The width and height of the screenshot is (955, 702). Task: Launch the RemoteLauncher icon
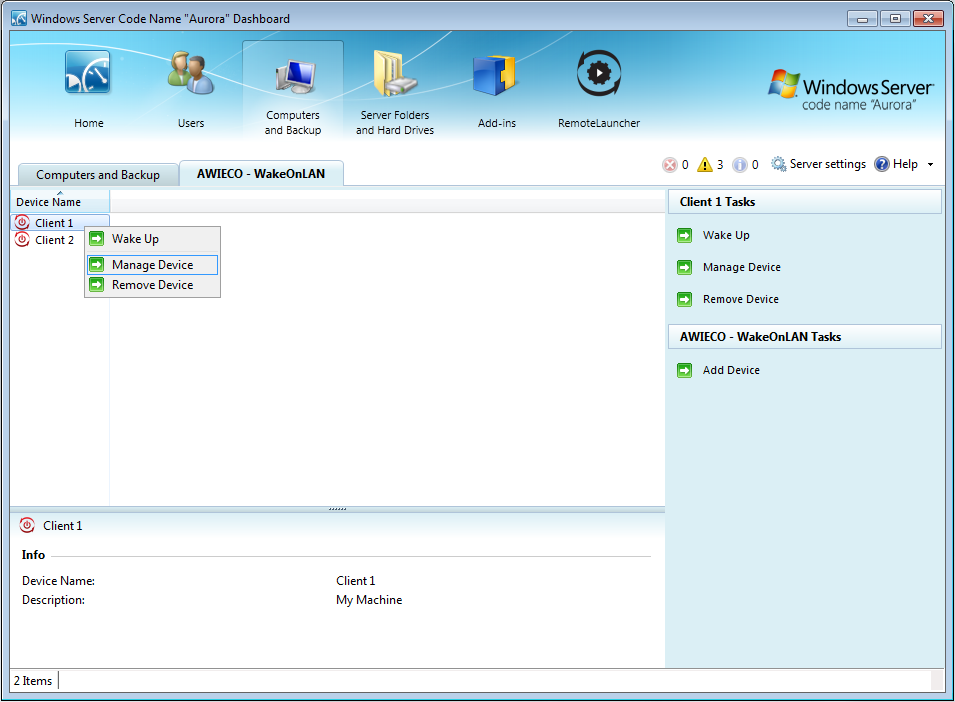click(x=599, y=73)
